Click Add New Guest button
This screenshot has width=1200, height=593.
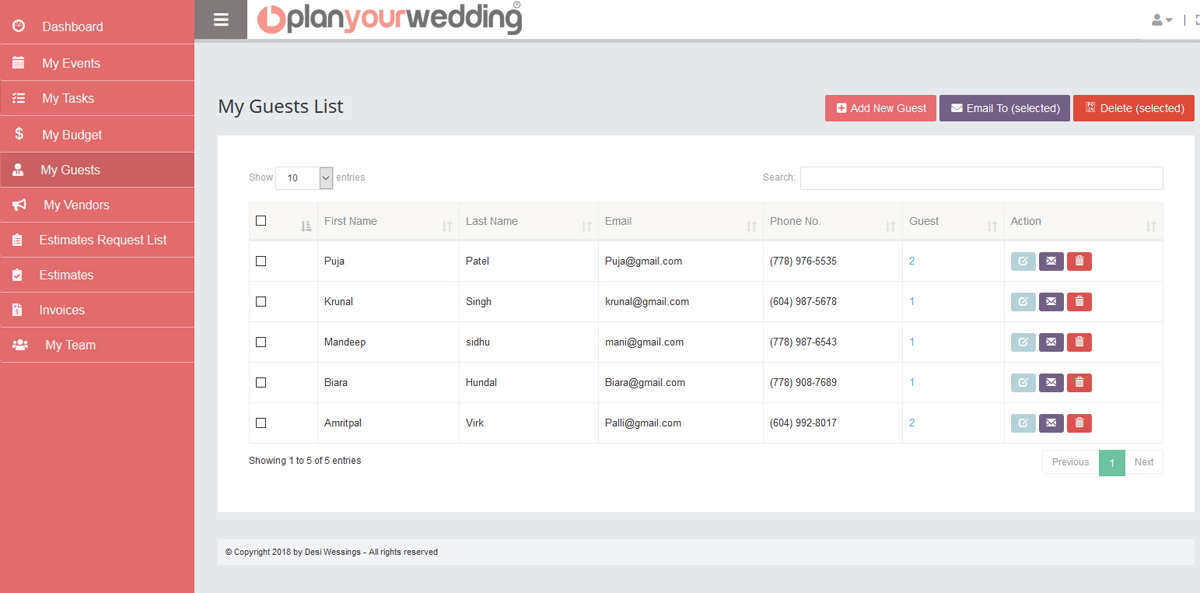(x=881, y=108)
